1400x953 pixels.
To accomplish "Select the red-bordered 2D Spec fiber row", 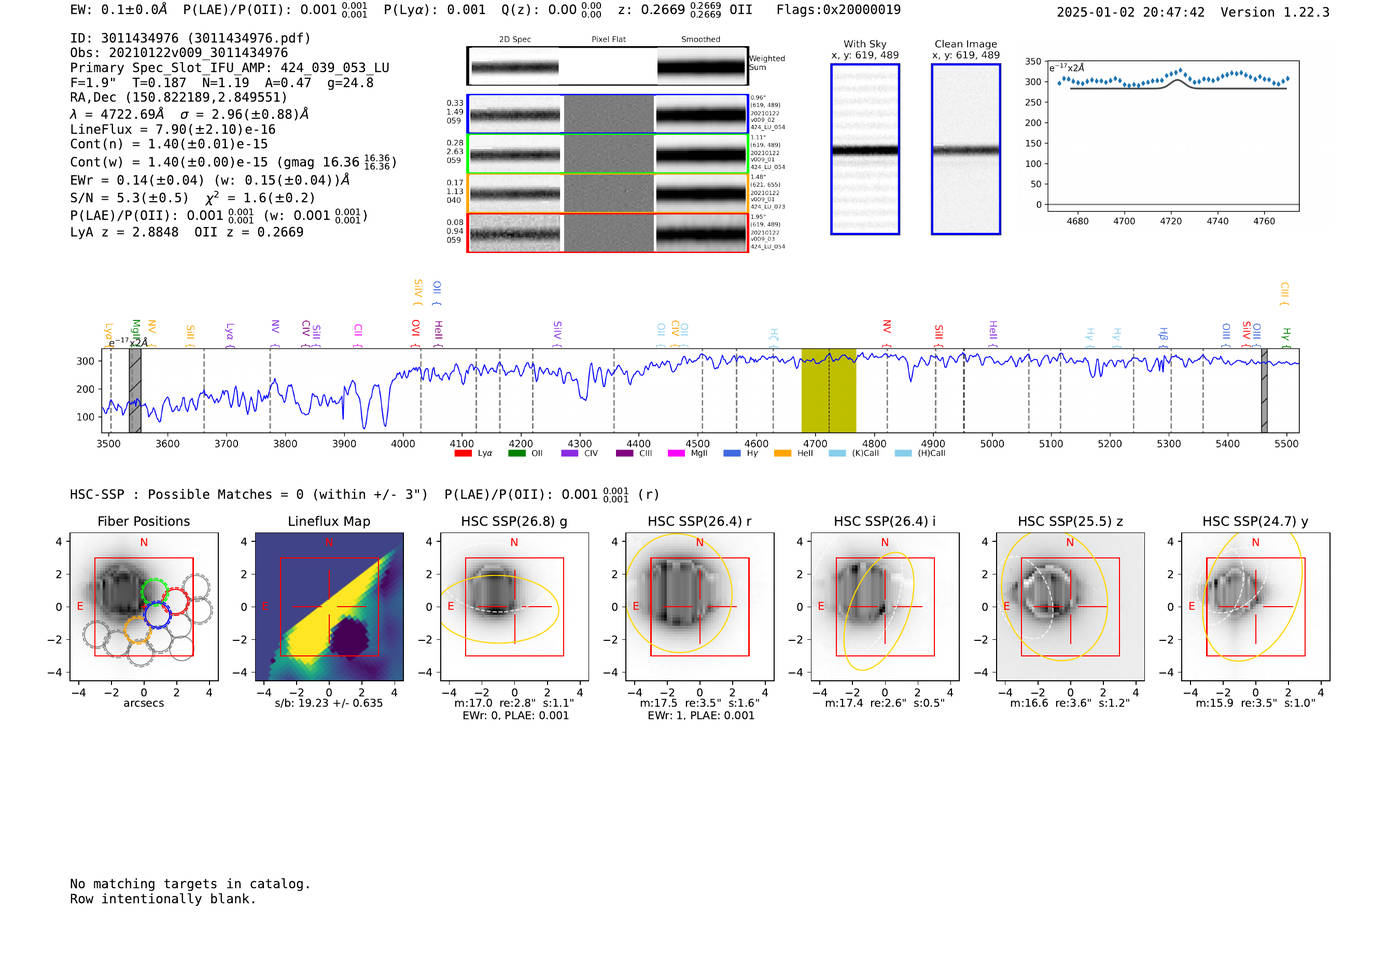I will (607, 233).
